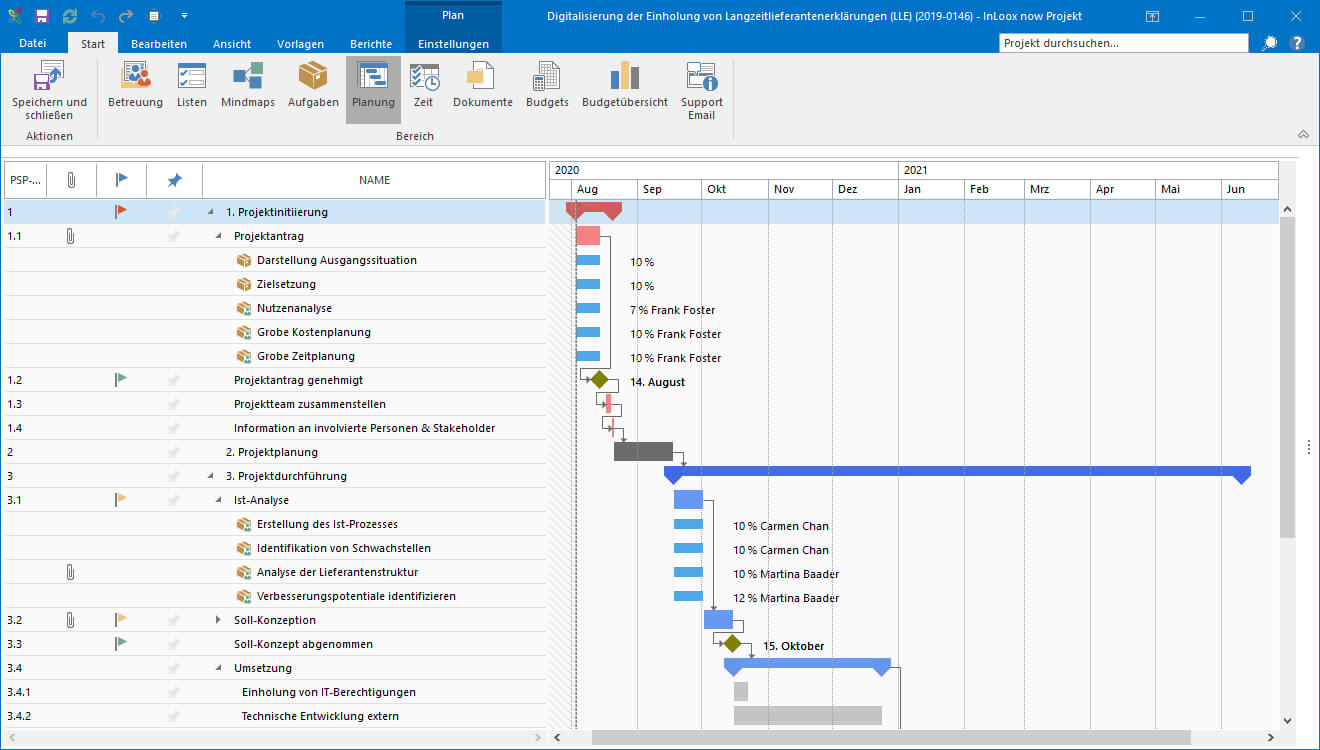The image size is (1320, 750).
Task: Toggle pin on Umsetzung row
Action: tap(174, 668)
